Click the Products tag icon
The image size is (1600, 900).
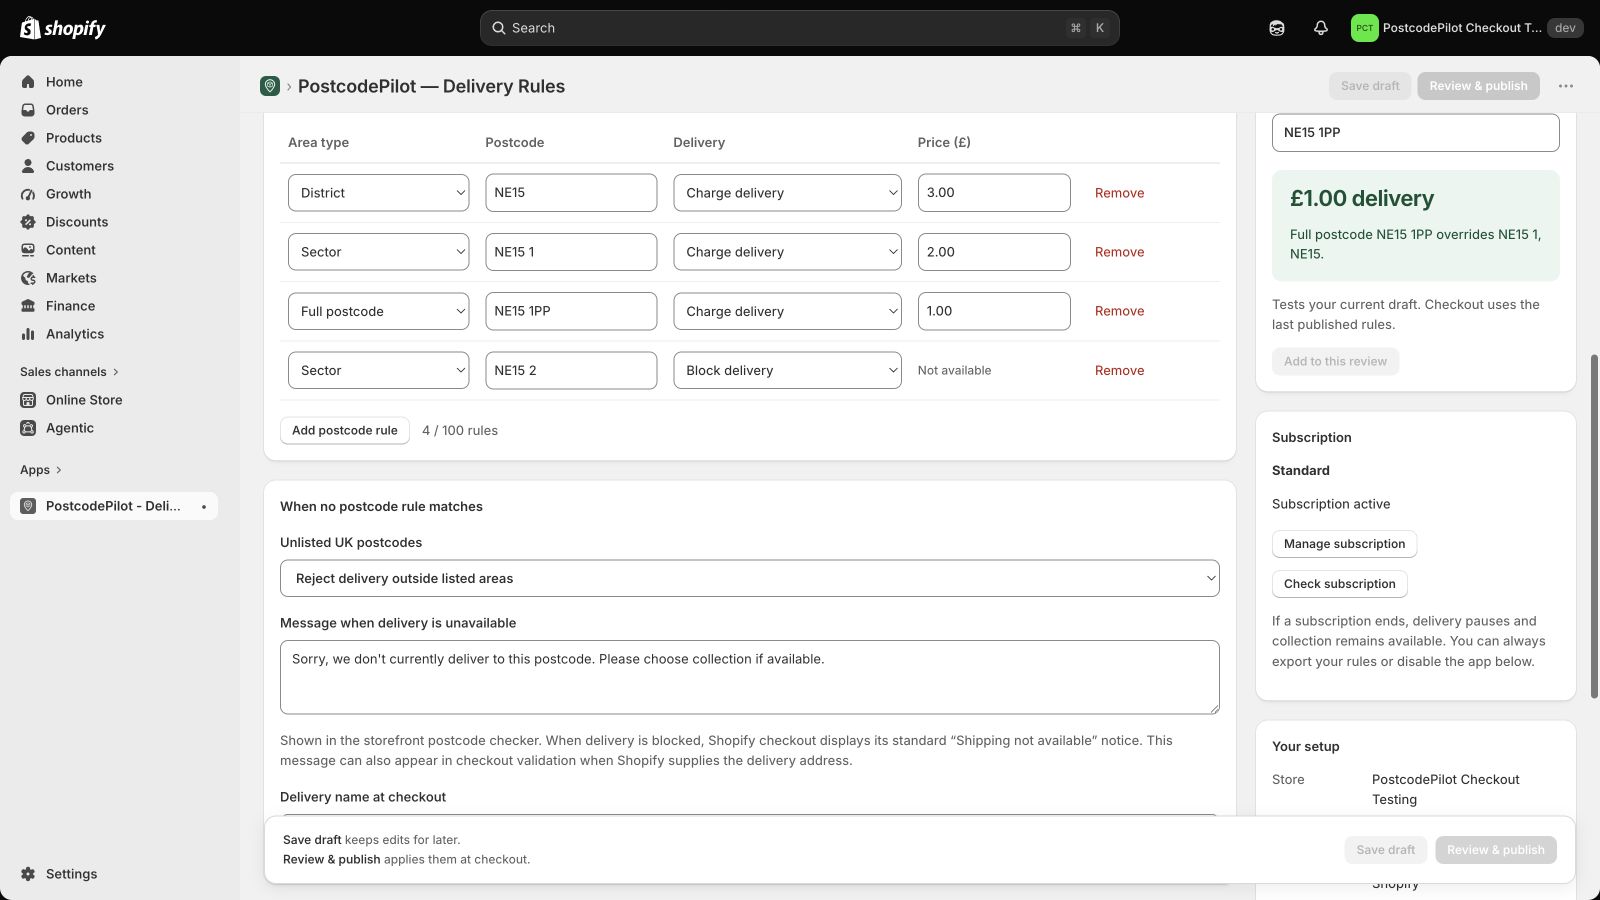(x=28, y=138)
